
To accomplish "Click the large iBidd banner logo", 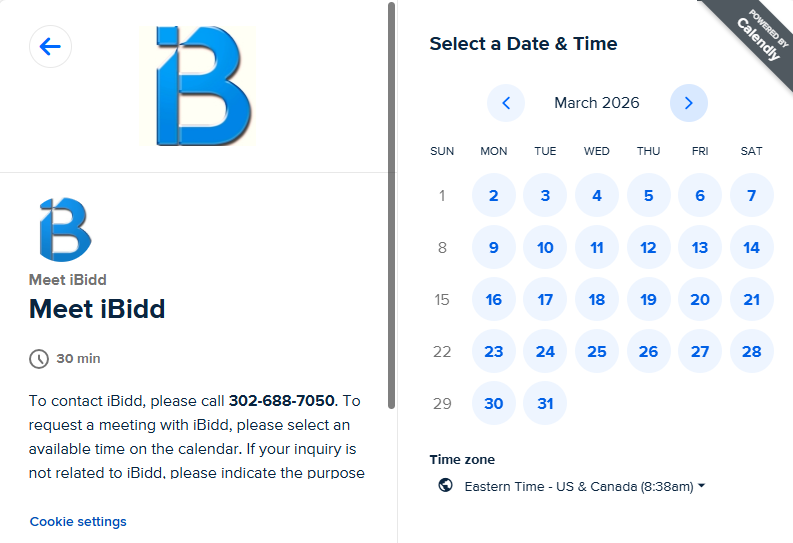I will pos(204,86).
